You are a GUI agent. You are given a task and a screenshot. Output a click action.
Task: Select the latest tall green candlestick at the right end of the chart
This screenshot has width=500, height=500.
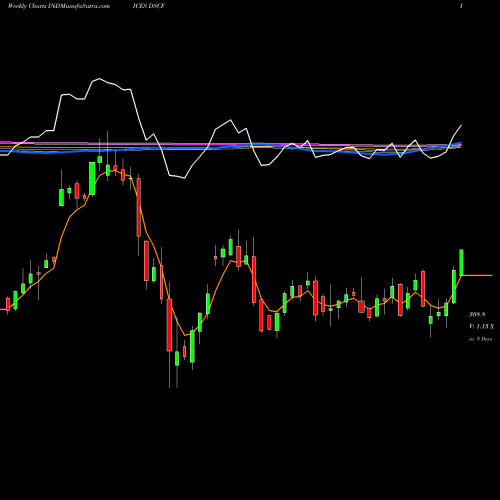click(462, 262)
